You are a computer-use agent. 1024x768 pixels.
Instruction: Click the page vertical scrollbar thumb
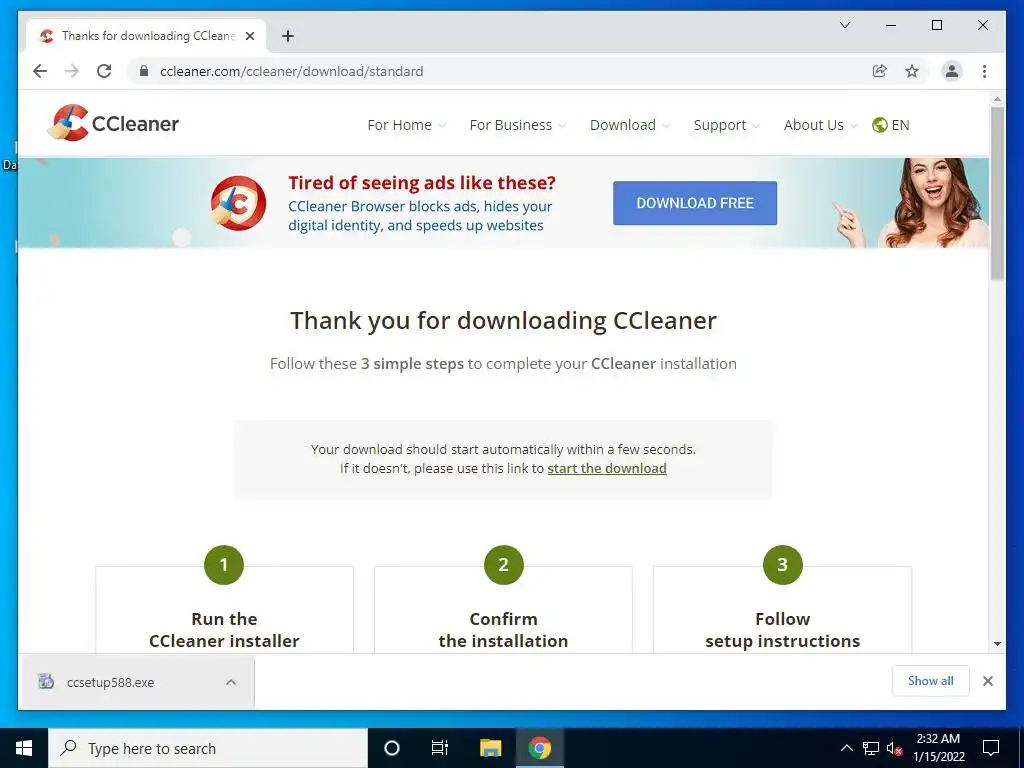tap(997, 193)
